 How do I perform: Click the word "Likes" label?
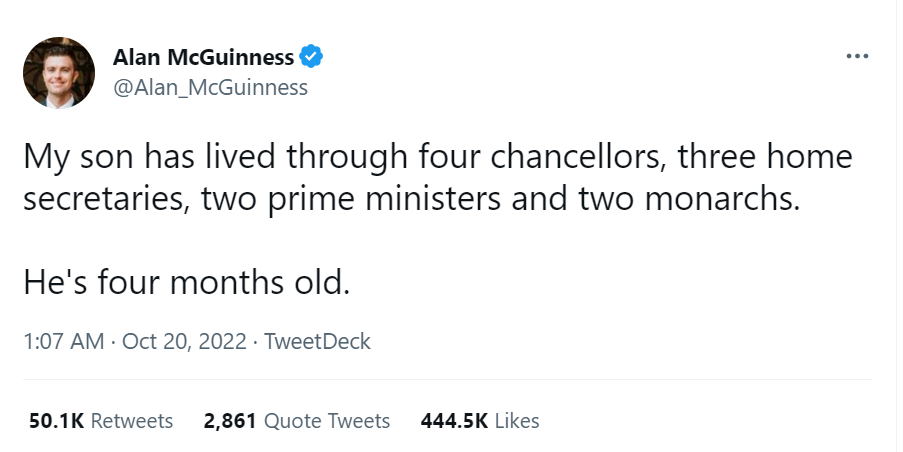517,421
